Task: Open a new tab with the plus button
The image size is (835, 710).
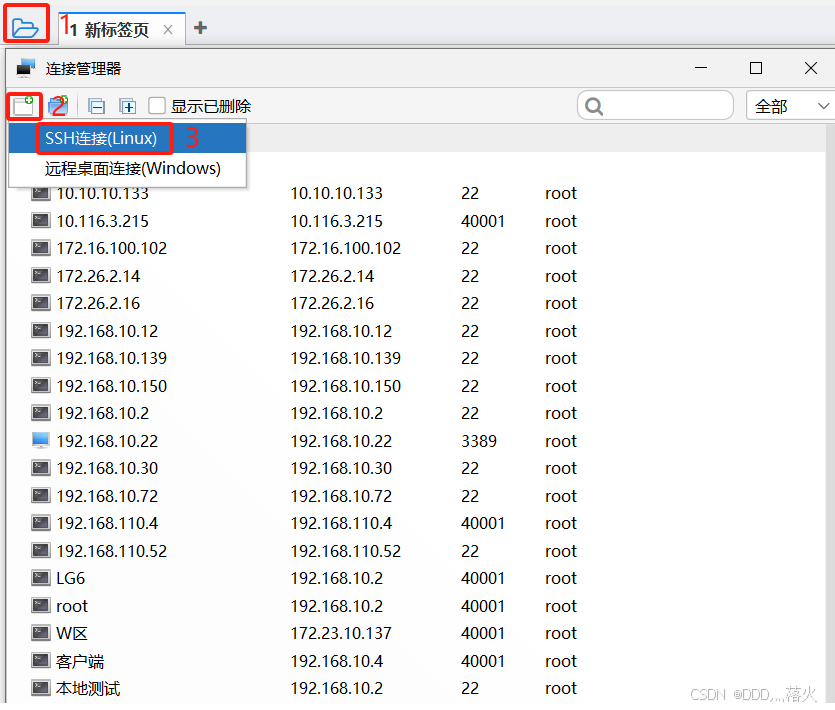Action: (200, 29)
